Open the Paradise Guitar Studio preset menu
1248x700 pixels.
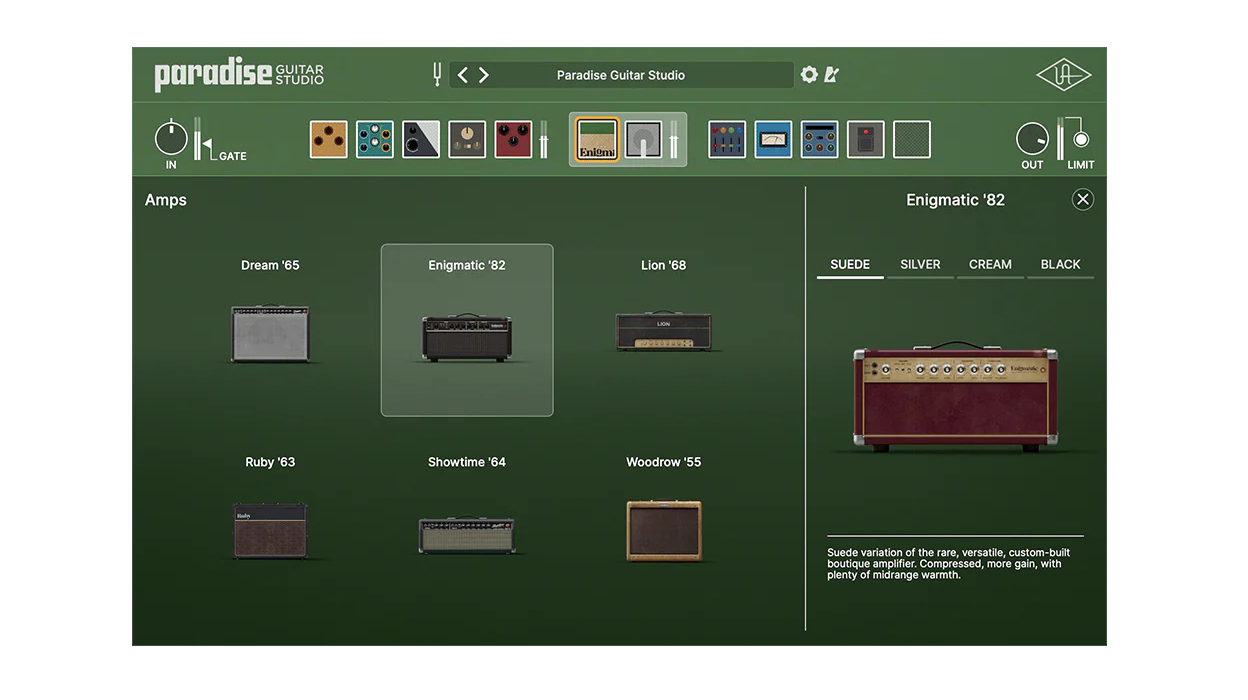click(620, 75)
